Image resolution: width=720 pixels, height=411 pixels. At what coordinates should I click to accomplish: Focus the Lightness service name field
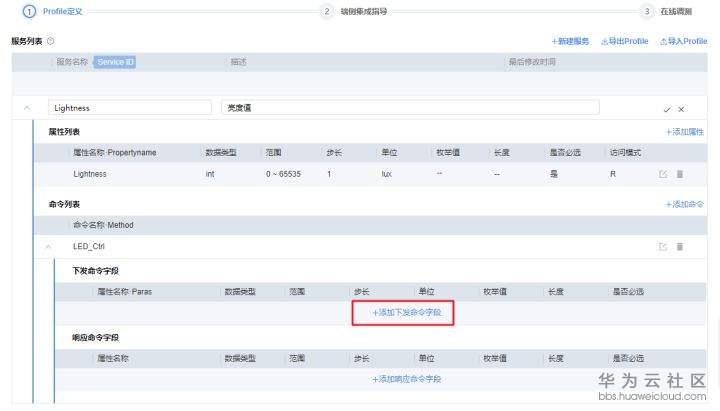(129, 108)
